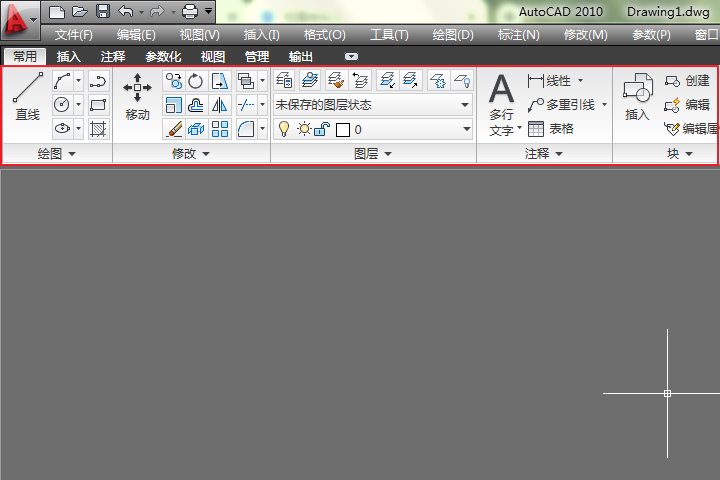Image resolution: width=720 pixels, height=480 pixels.
Task: Click layer 0 white color swatch
Action: [343, 130]
